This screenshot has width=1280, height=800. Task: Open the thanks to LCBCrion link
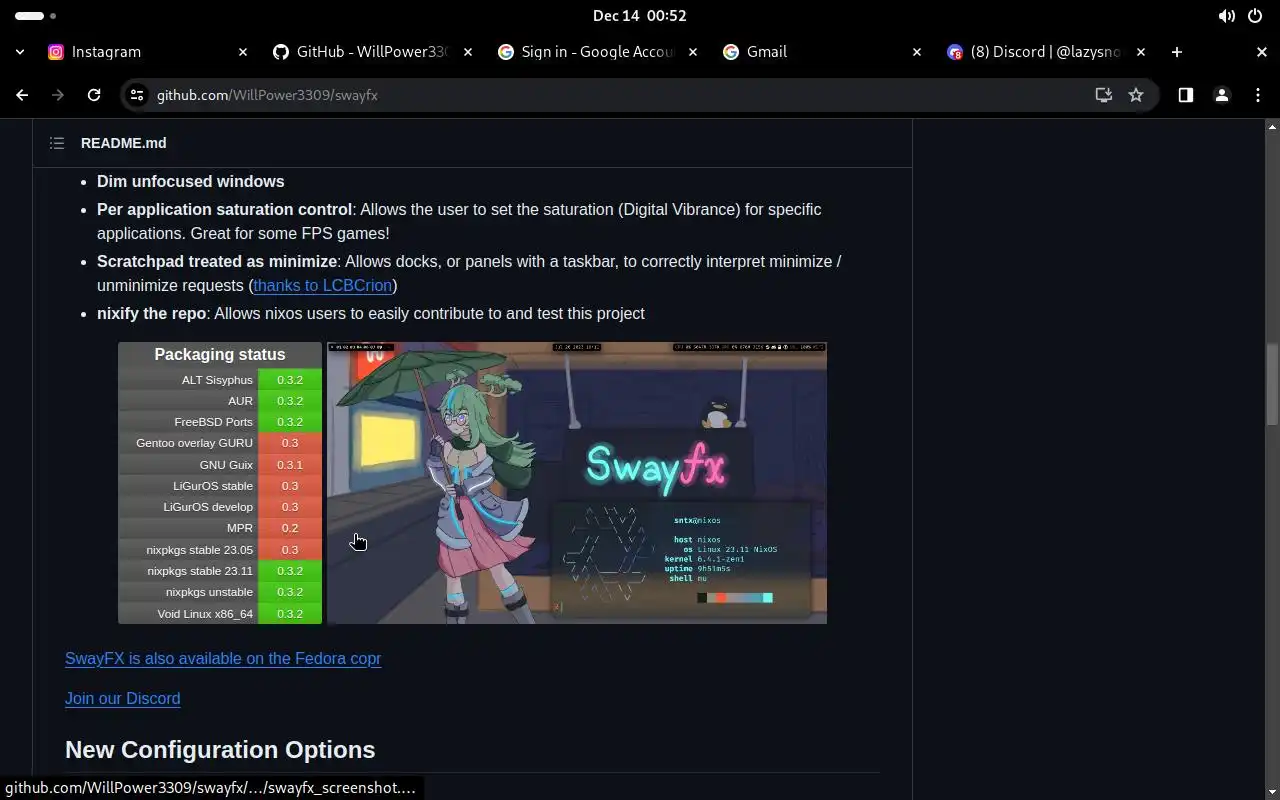tap(322, 285)
